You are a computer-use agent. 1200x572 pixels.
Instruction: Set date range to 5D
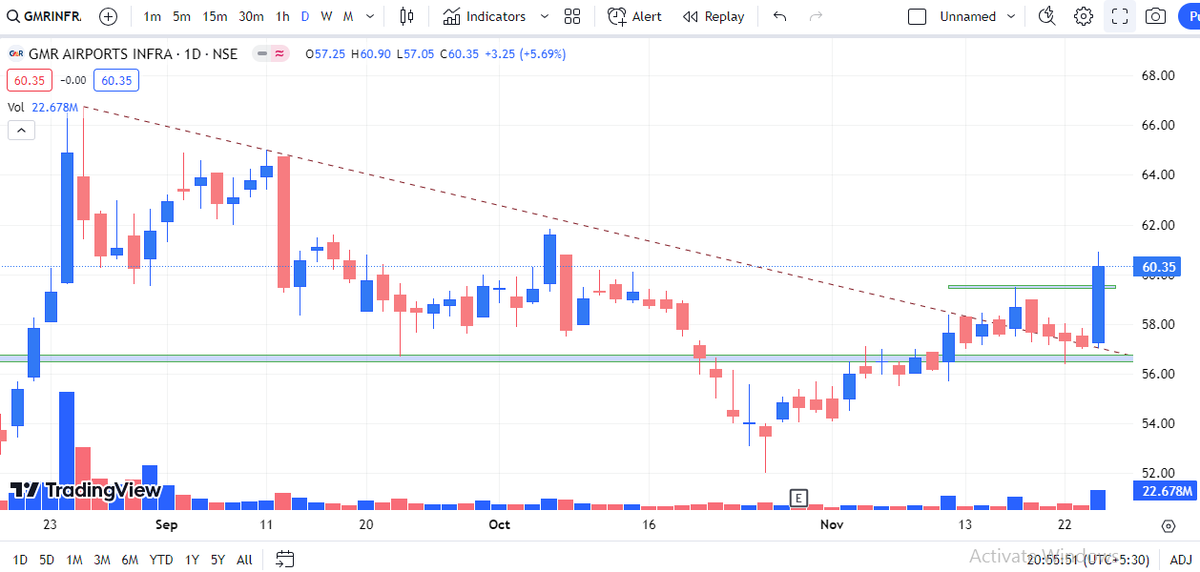(x=47, y=559)
